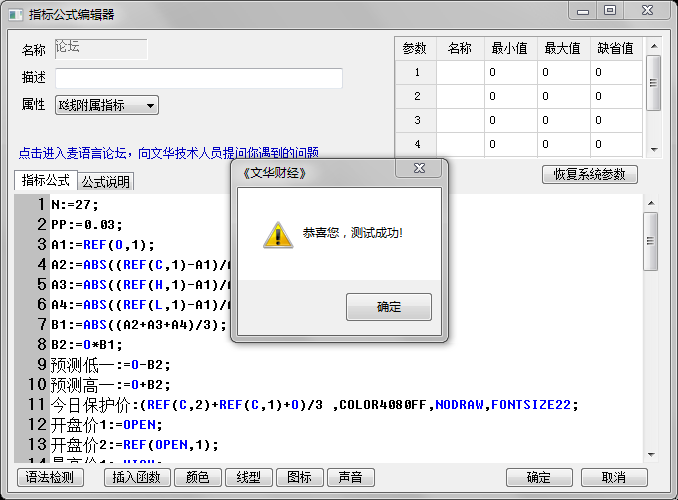Click code line 2 PP:=0.03;
The image size is (678, 500).
(x=87, y=224)
